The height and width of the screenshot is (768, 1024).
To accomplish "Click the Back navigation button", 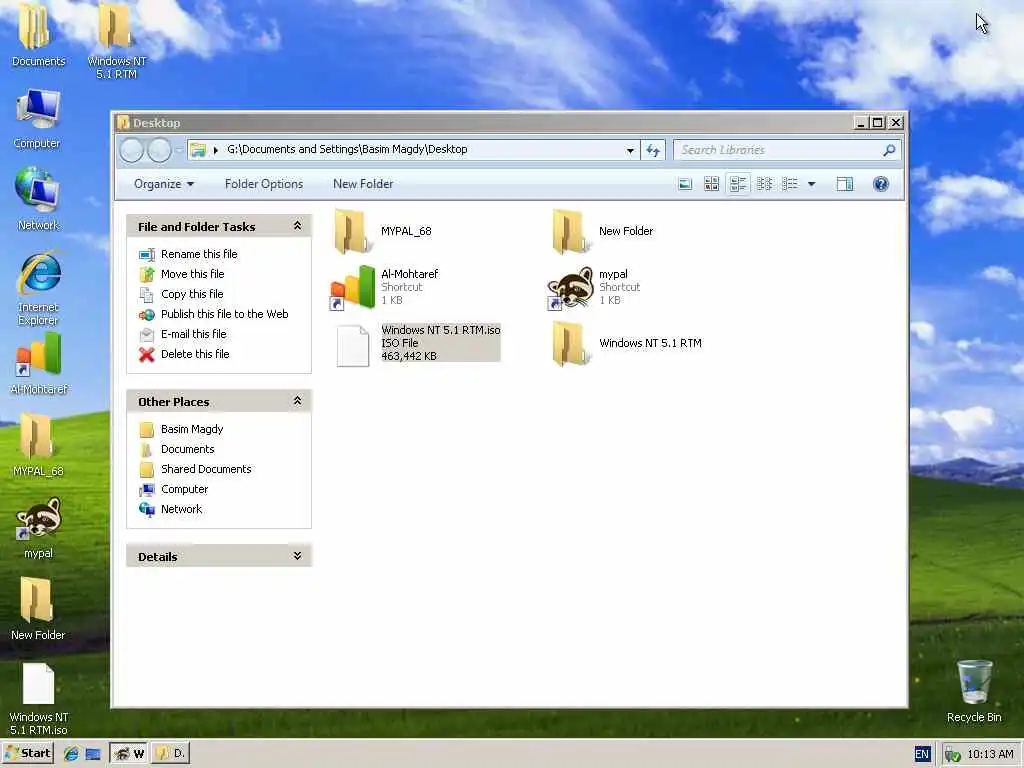I will coord(132,150).
